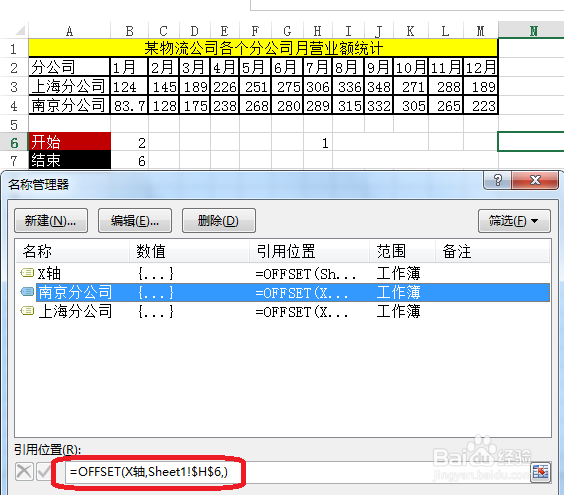Select cell B7 containing 6

[129, 160]
